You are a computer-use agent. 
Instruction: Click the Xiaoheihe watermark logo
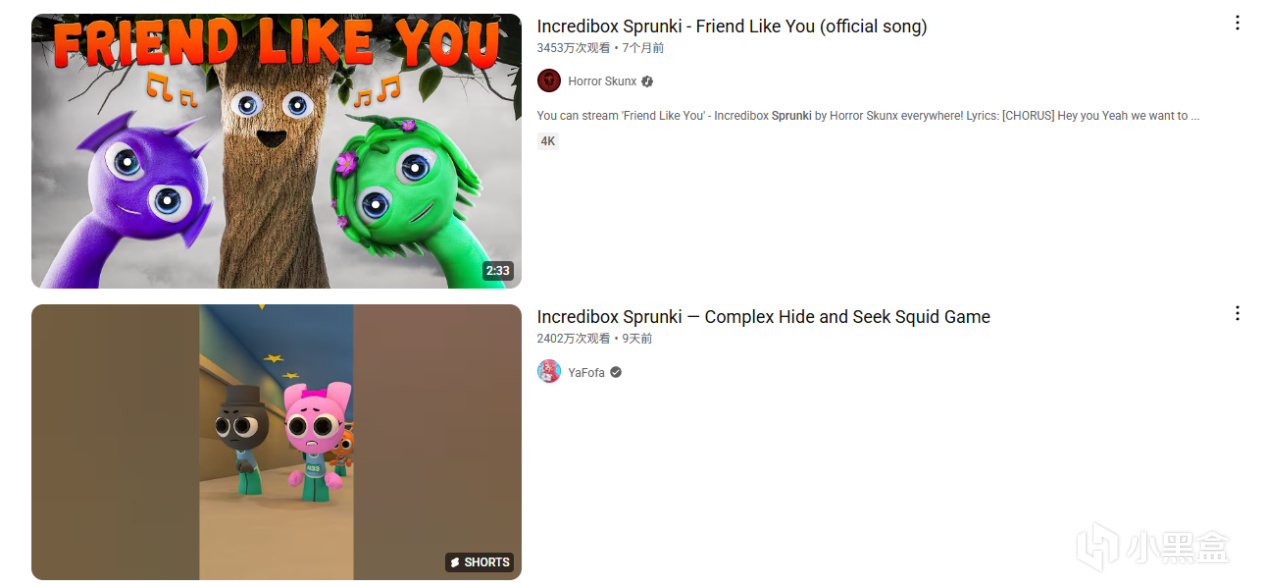click(1098, 547)
